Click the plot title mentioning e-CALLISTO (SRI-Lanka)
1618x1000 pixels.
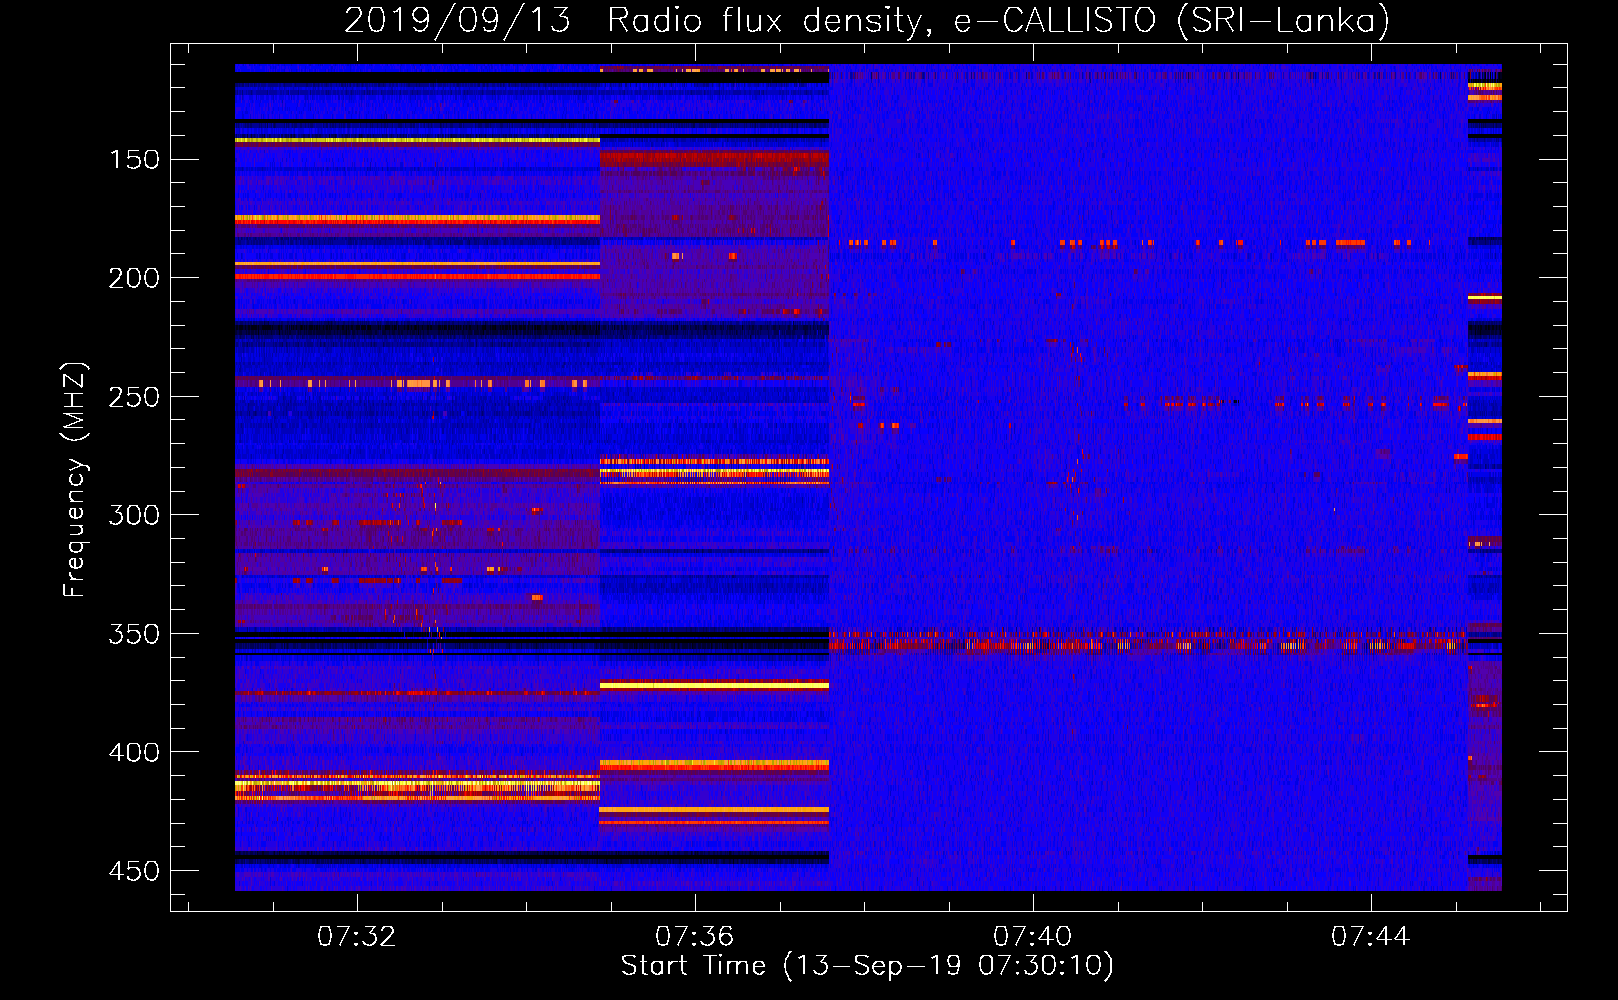point(867,20)
